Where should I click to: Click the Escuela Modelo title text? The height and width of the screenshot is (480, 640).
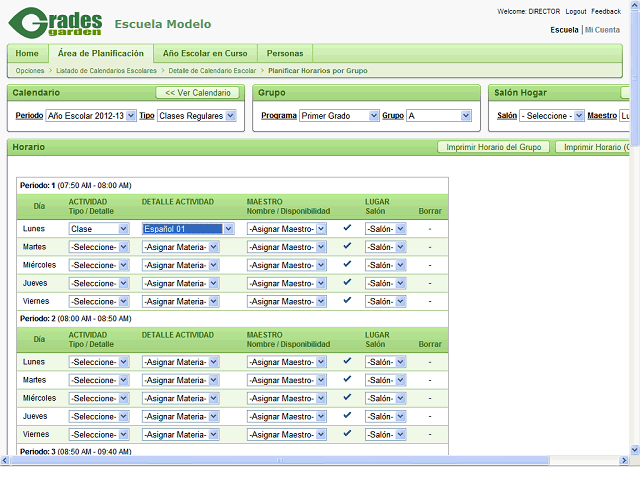click(x=162, y=24)
